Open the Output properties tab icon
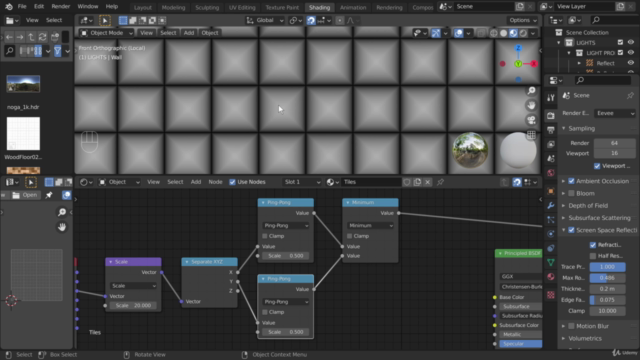640x360 pixels. point(551,130)
